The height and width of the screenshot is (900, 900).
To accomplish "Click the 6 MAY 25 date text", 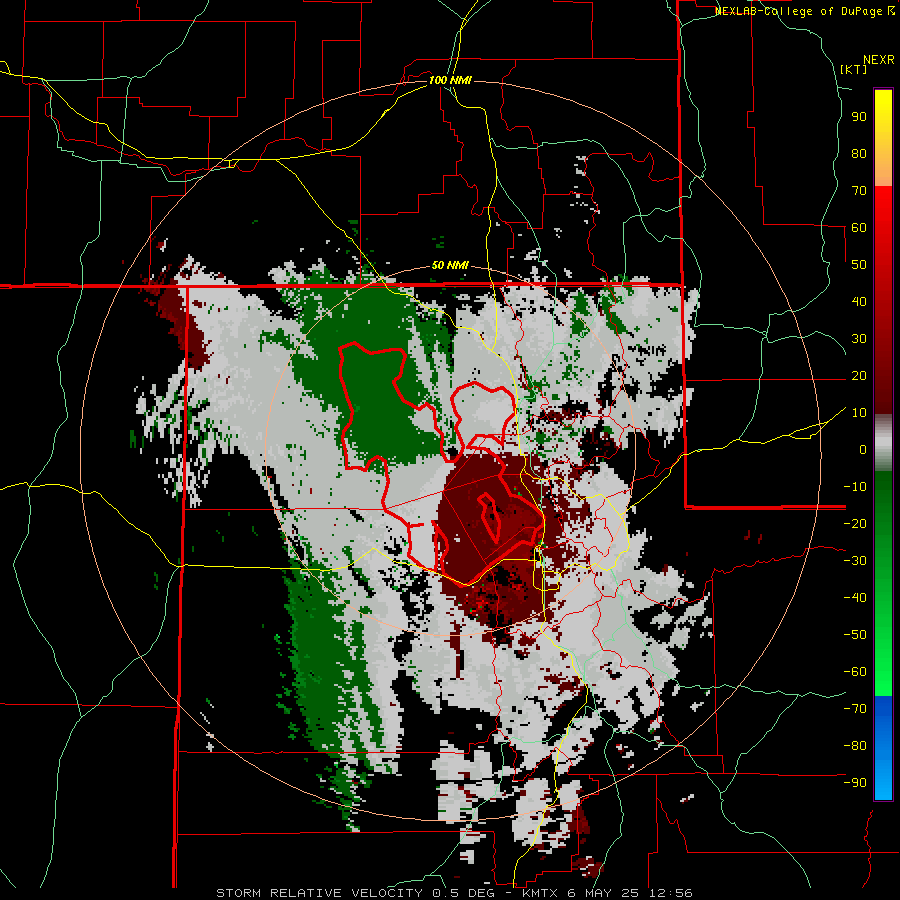I will [606, 893].
